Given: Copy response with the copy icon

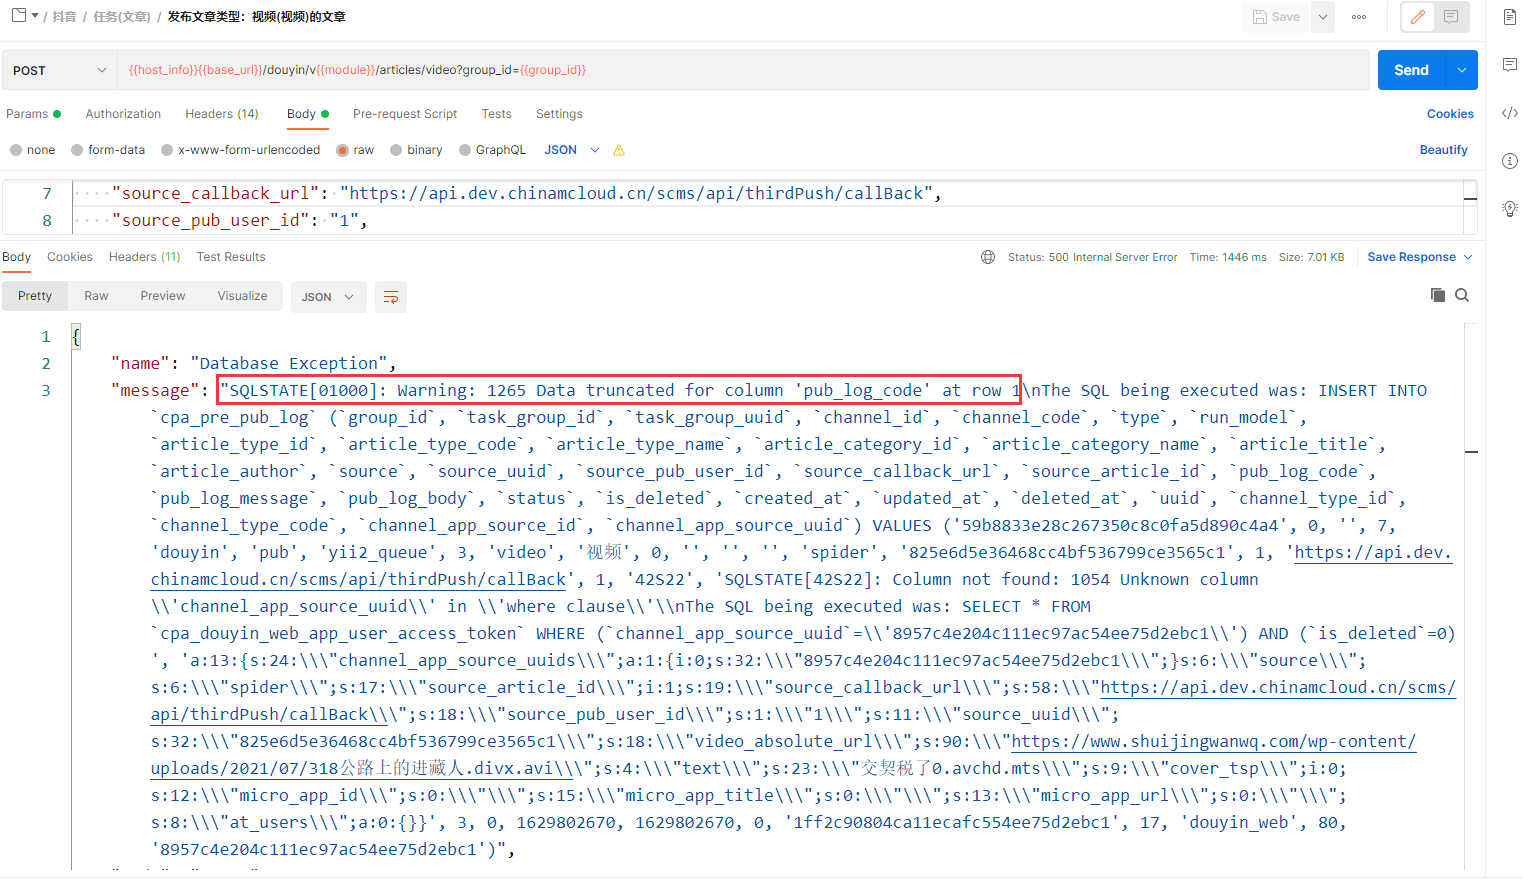Looking at the screenshot, I should click(1437, 295).
